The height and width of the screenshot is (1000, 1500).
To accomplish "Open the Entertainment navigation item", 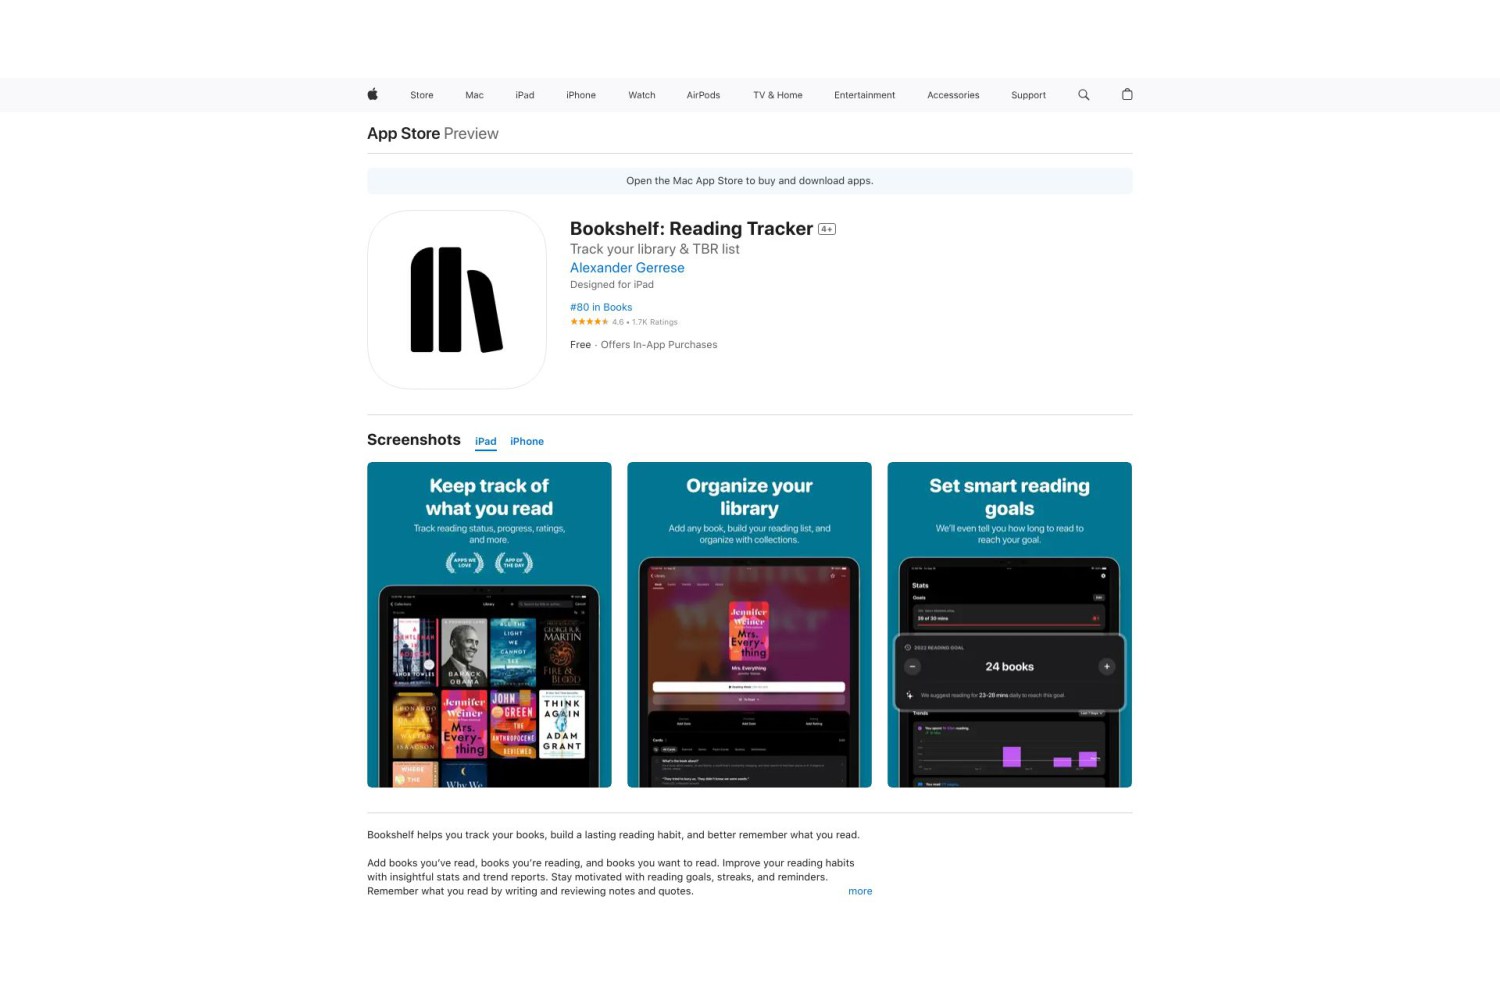I will 865,95.
